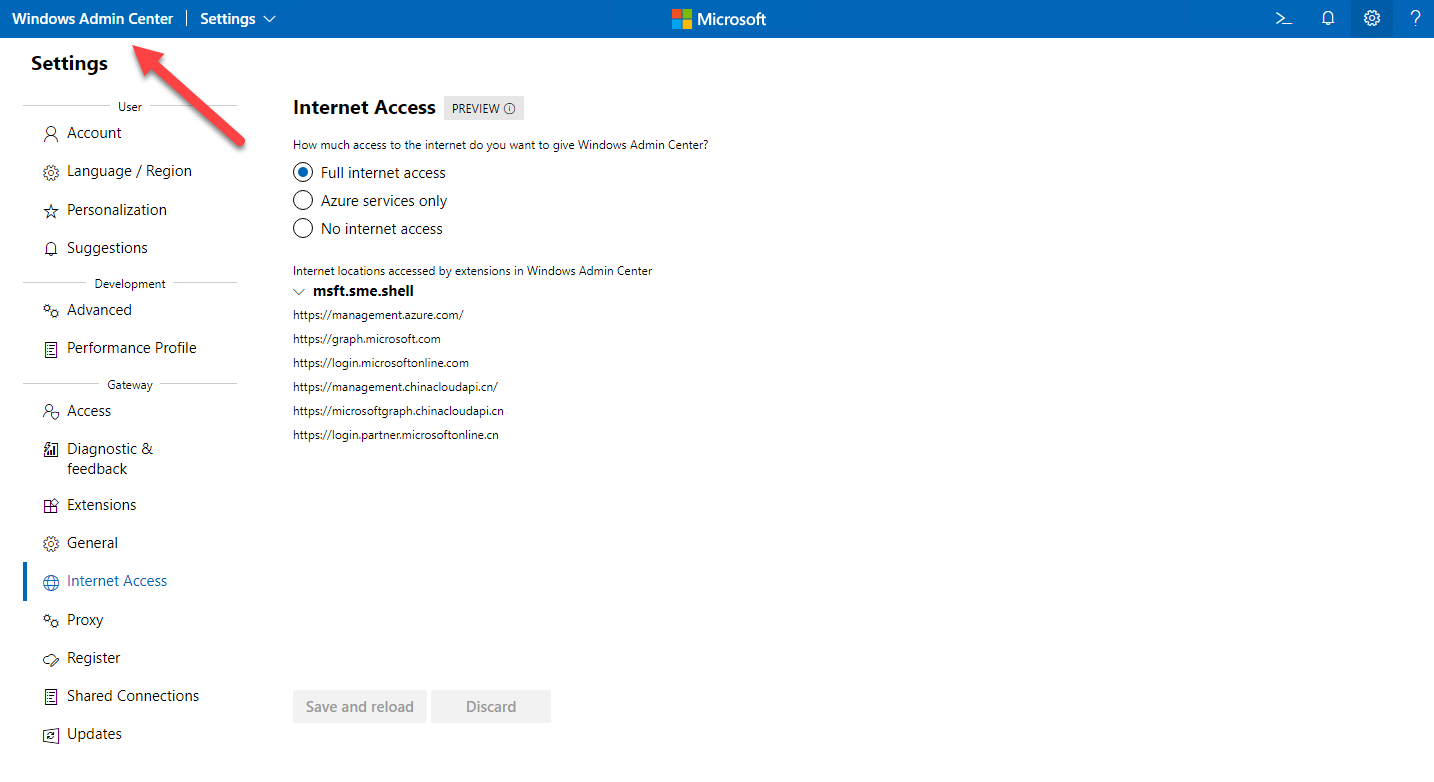
Task: Open Performance Profile page
Action: [x=130, y=348]
